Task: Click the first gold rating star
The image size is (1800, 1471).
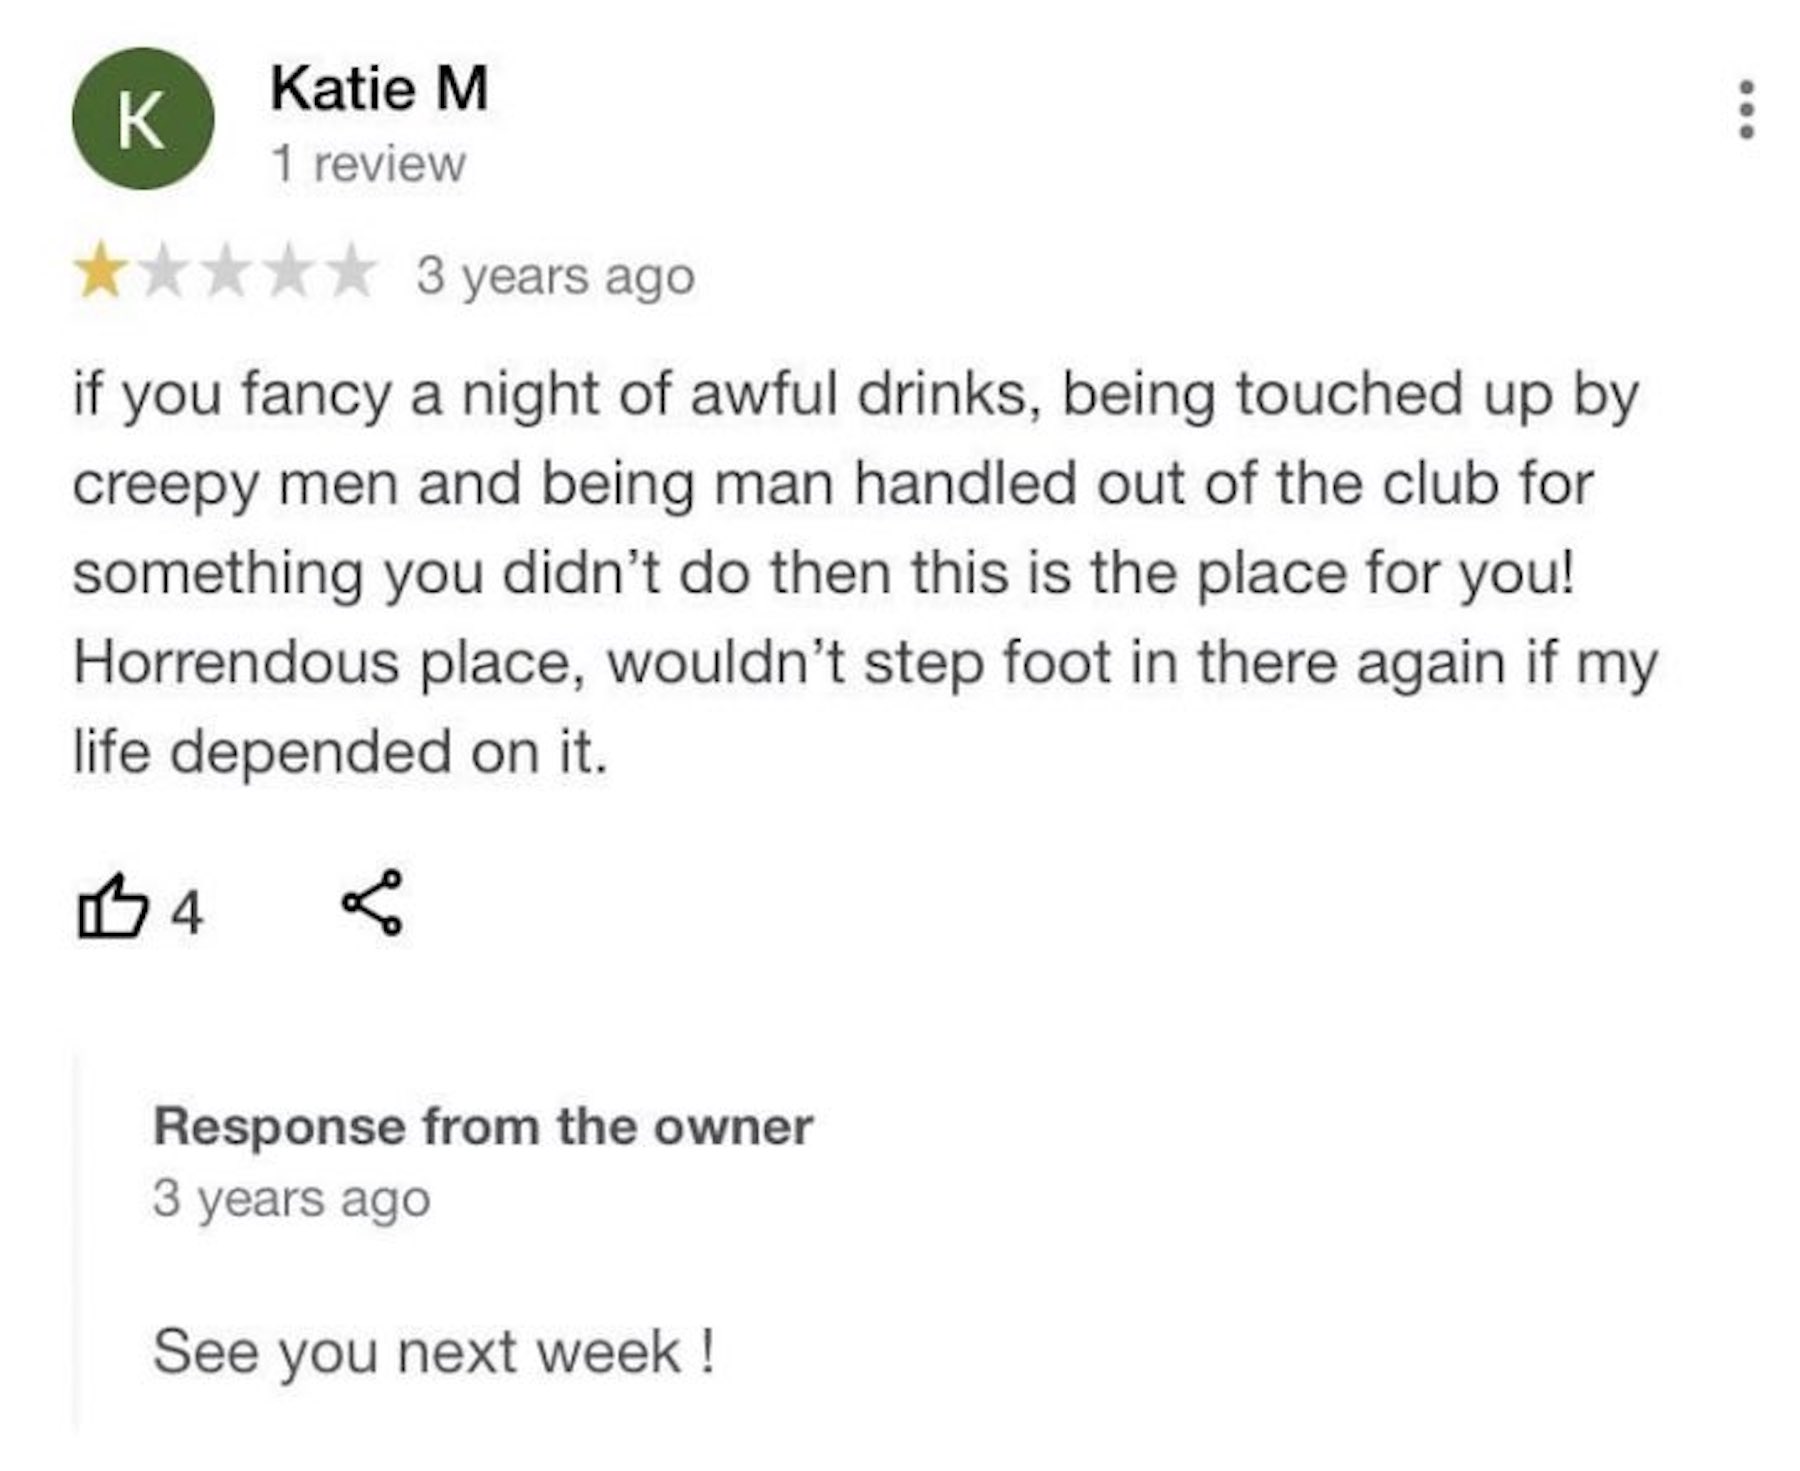Action: [x=101, y=275]
